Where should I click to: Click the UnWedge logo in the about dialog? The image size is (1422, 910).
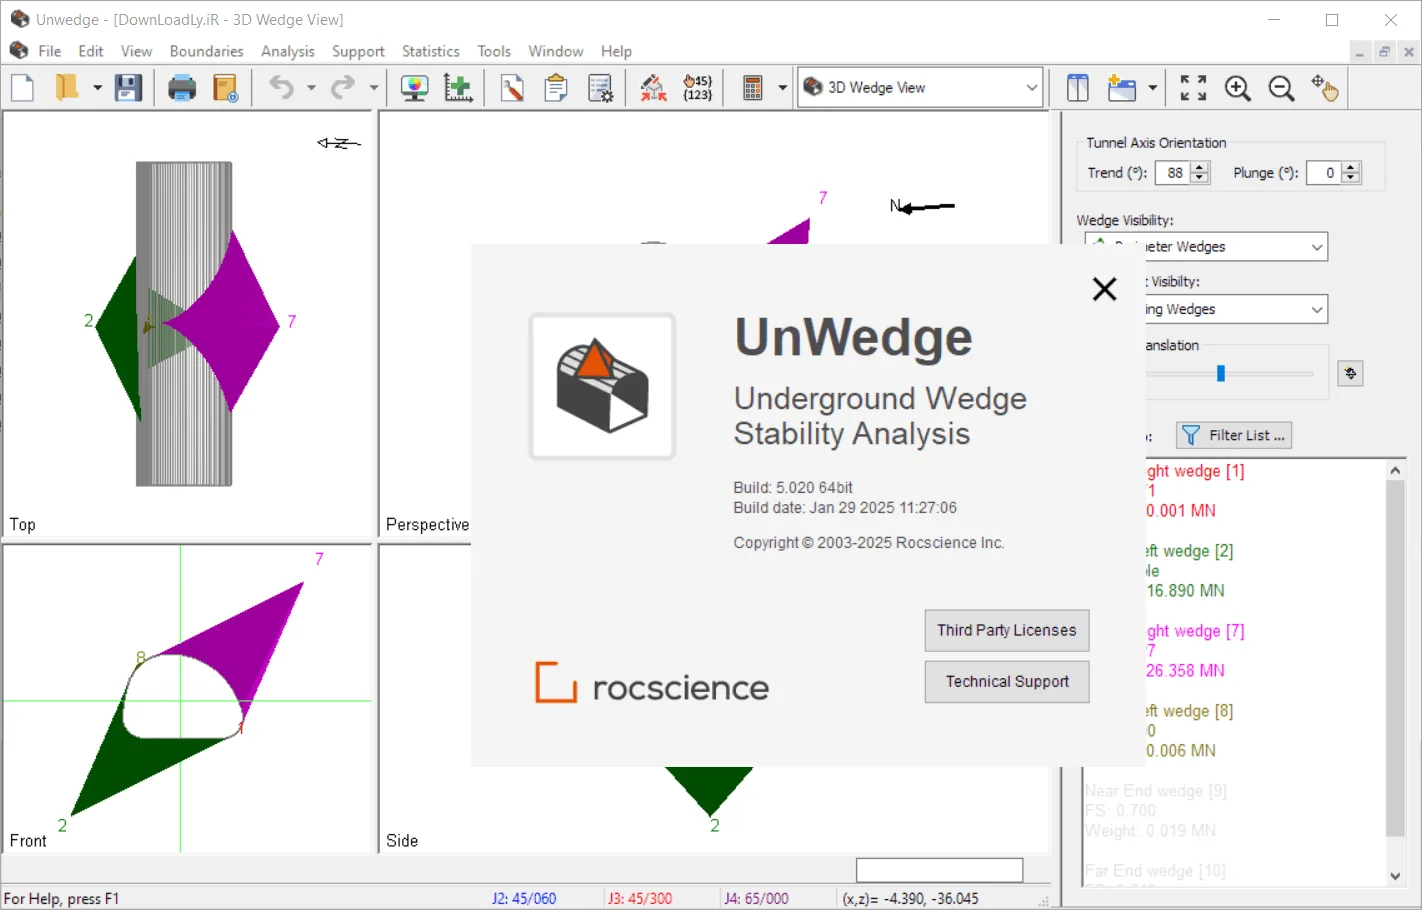point(602,386)
